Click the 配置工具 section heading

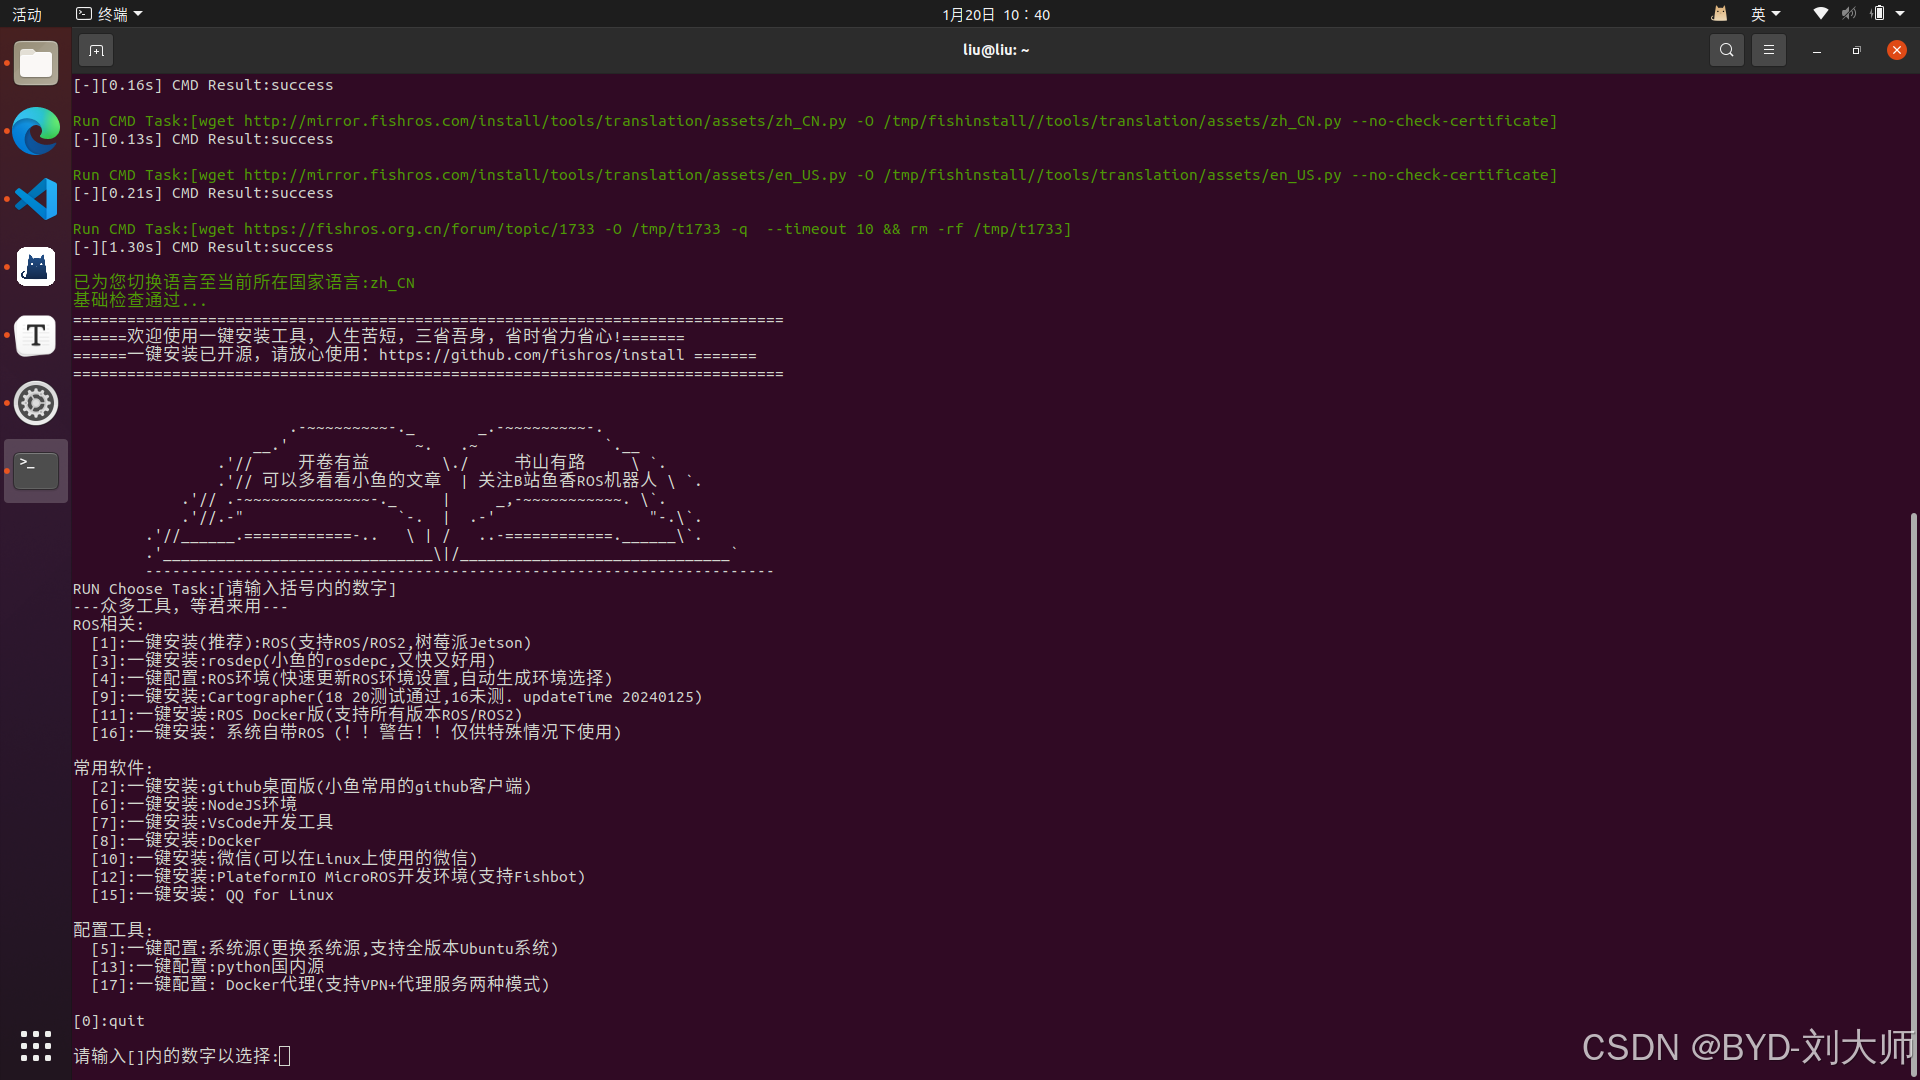click(x=113, y=931)
